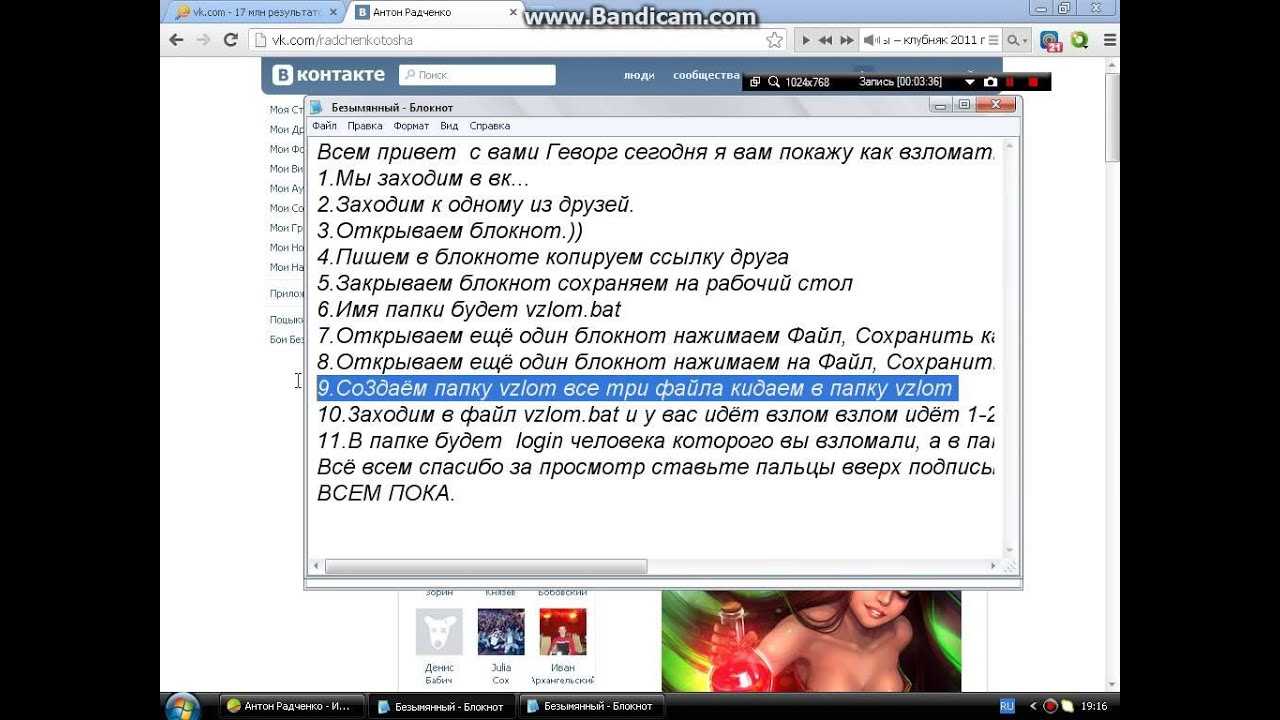
Task: Minimize the Notepad window
Action: pos(940,104)
